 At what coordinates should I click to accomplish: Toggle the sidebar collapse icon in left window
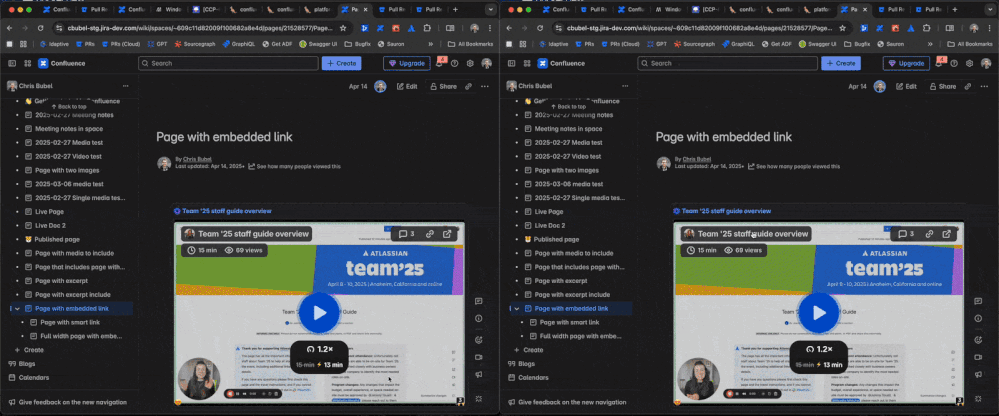click(x=11, y=63)
